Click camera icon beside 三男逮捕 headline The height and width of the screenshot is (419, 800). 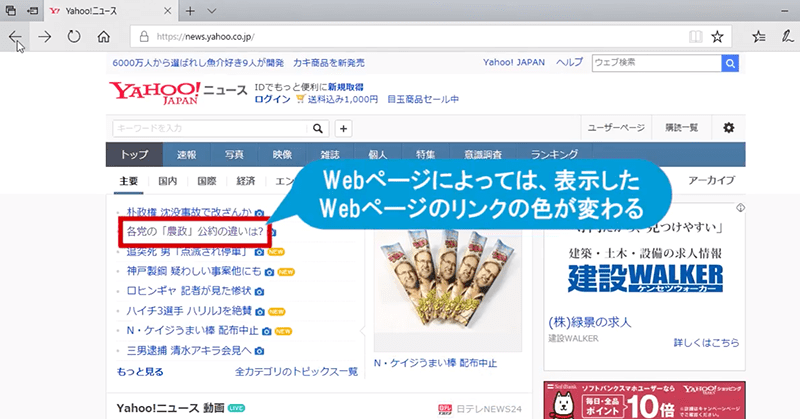click(x=259, y=351)
